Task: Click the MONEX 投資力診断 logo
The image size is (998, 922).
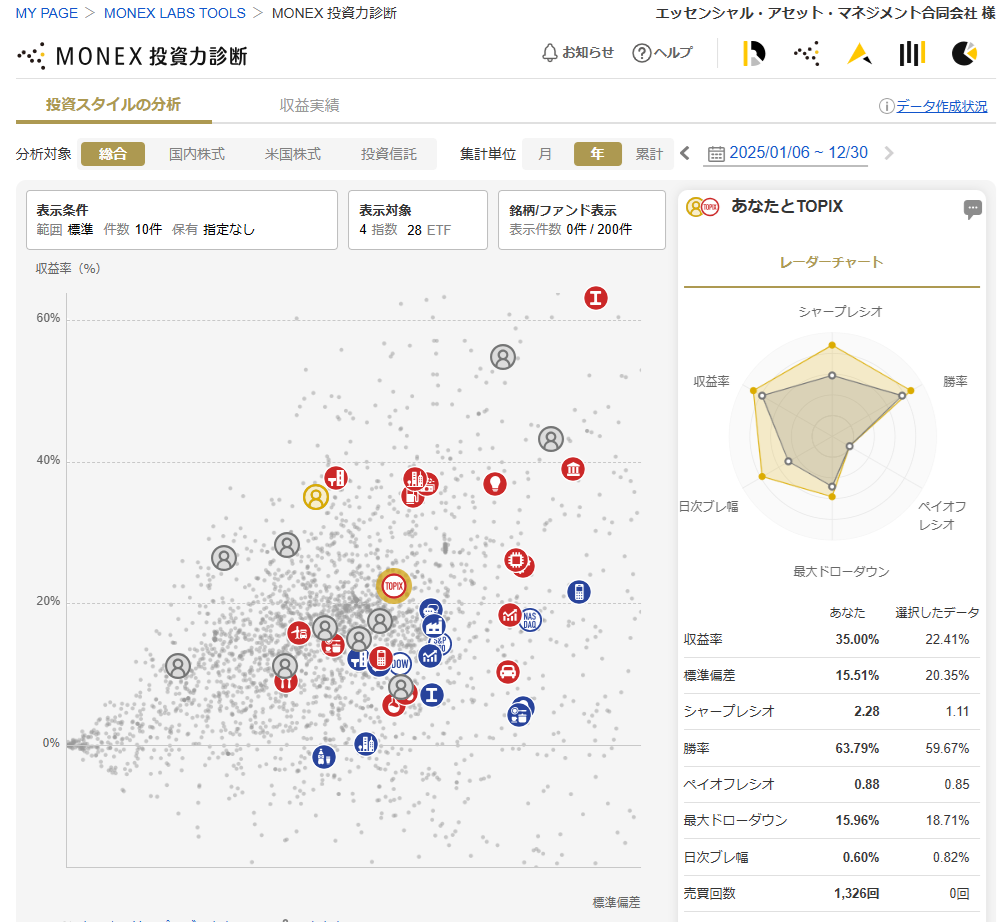Action: click(132, 56)
